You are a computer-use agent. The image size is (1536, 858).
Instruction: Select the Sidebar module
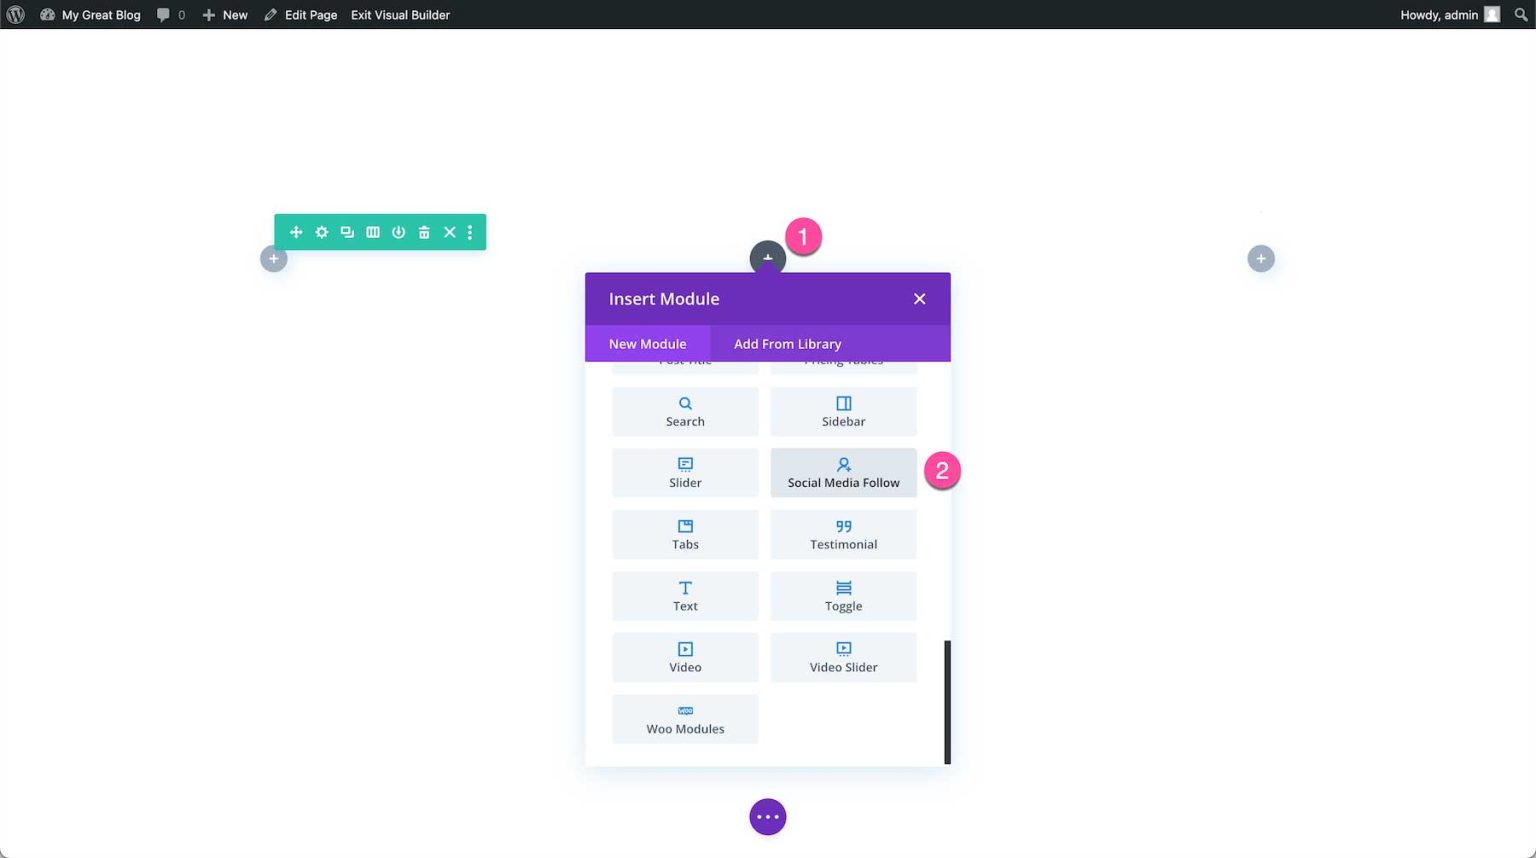click(x=843, y=411)
